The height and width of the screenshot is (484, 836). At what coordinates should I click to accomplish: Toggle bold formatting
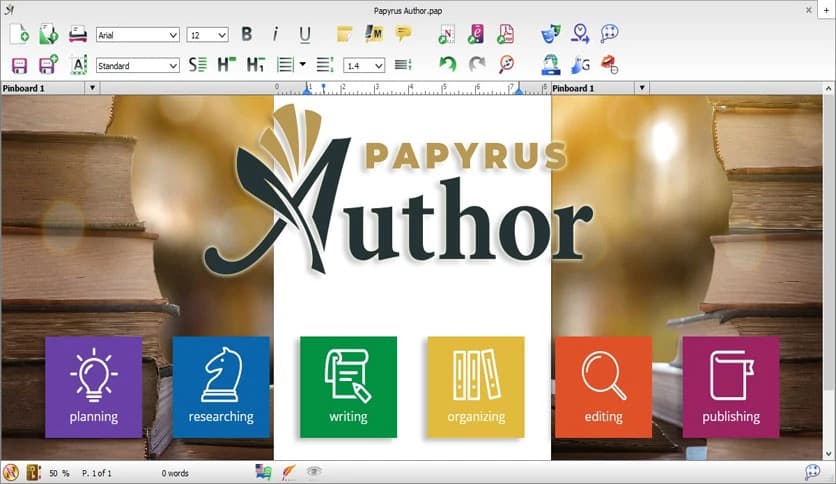click(247, 34)
